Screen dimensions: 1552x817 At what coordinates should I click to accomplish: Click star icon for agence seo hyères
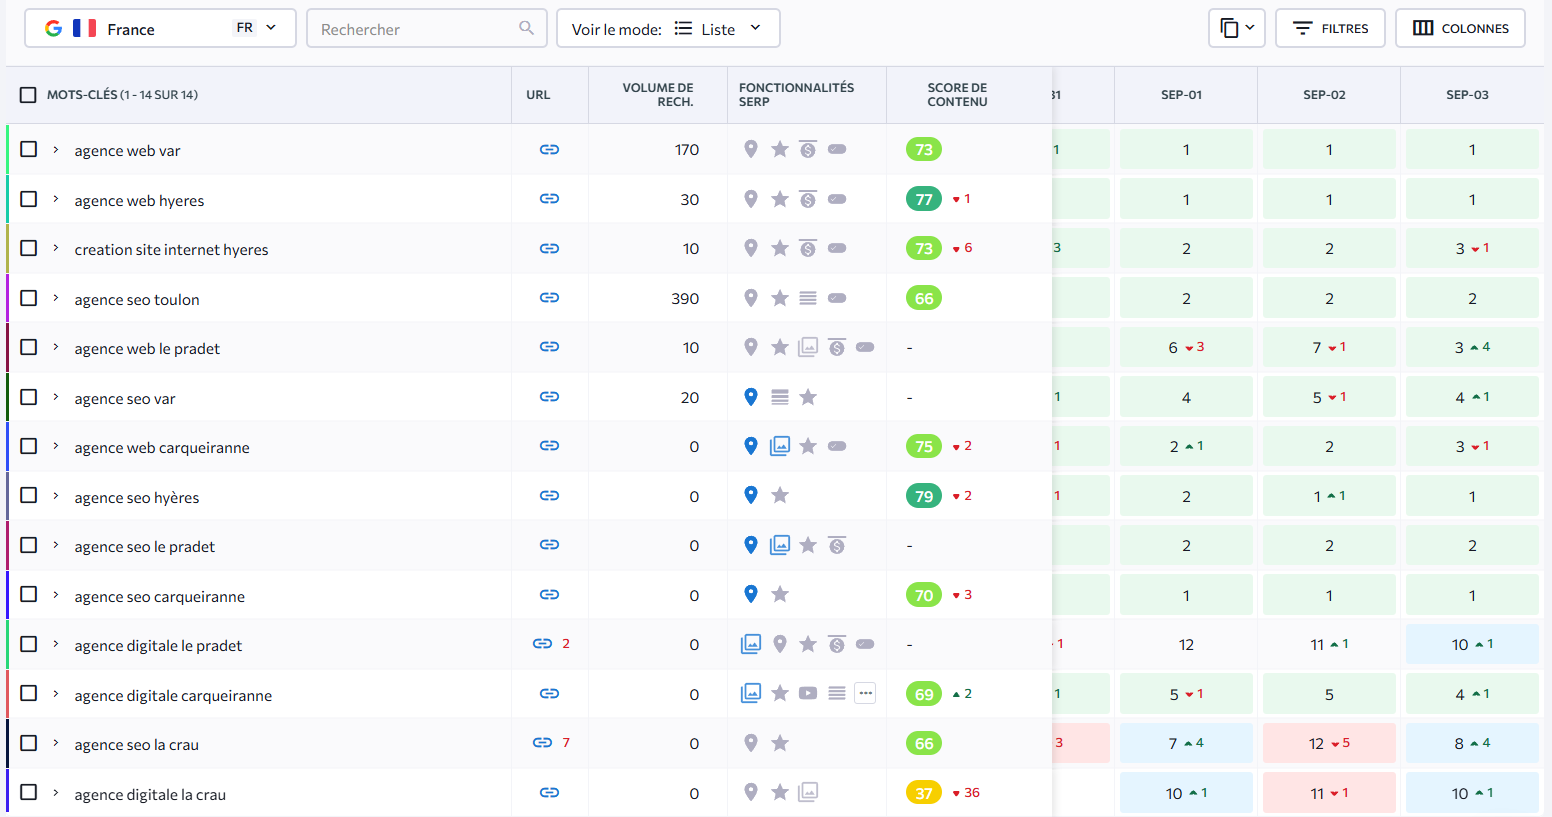click(780, 495)
